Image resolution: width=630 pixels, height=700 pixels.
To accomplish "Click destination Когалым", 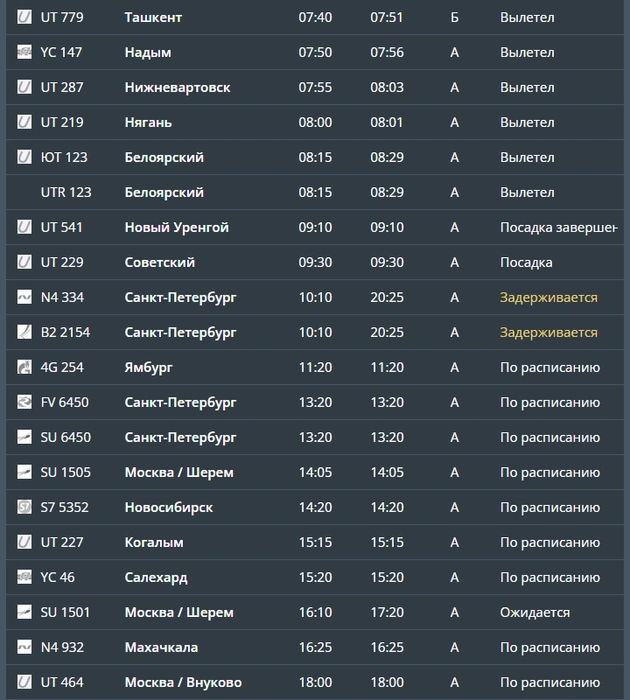I will click(154, 542).
